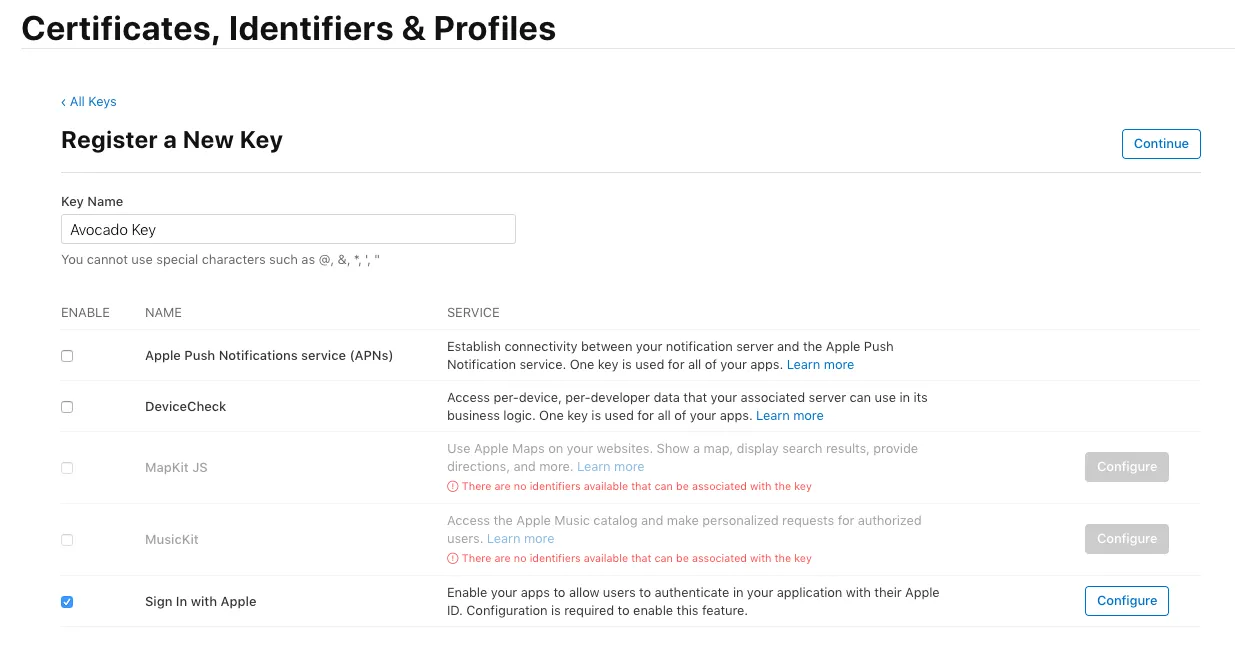Click the Continue button
The height and width of the screenshot is (668, 1235).
click(1160, 143)
